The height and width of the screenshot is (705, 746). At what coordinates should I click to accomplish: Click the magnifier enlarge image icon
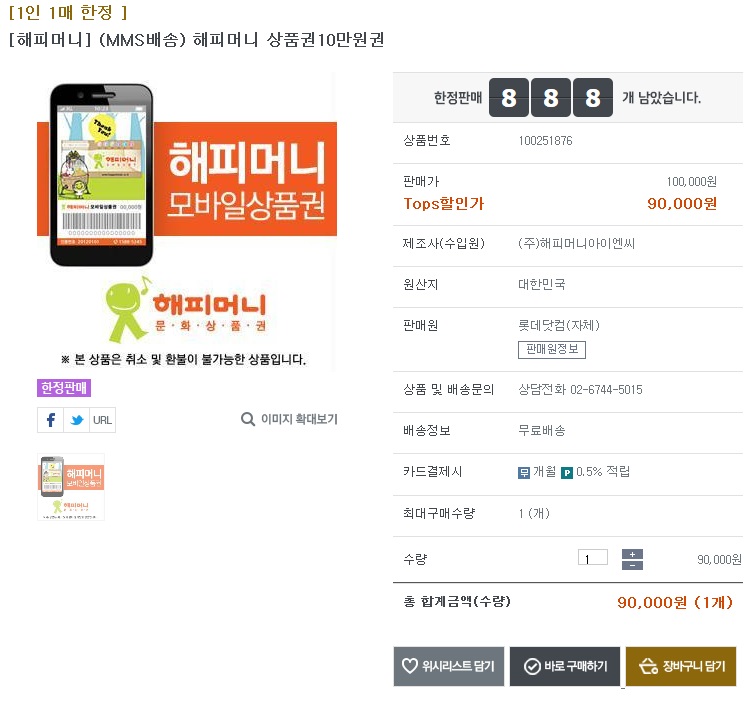tap(248, 419)
